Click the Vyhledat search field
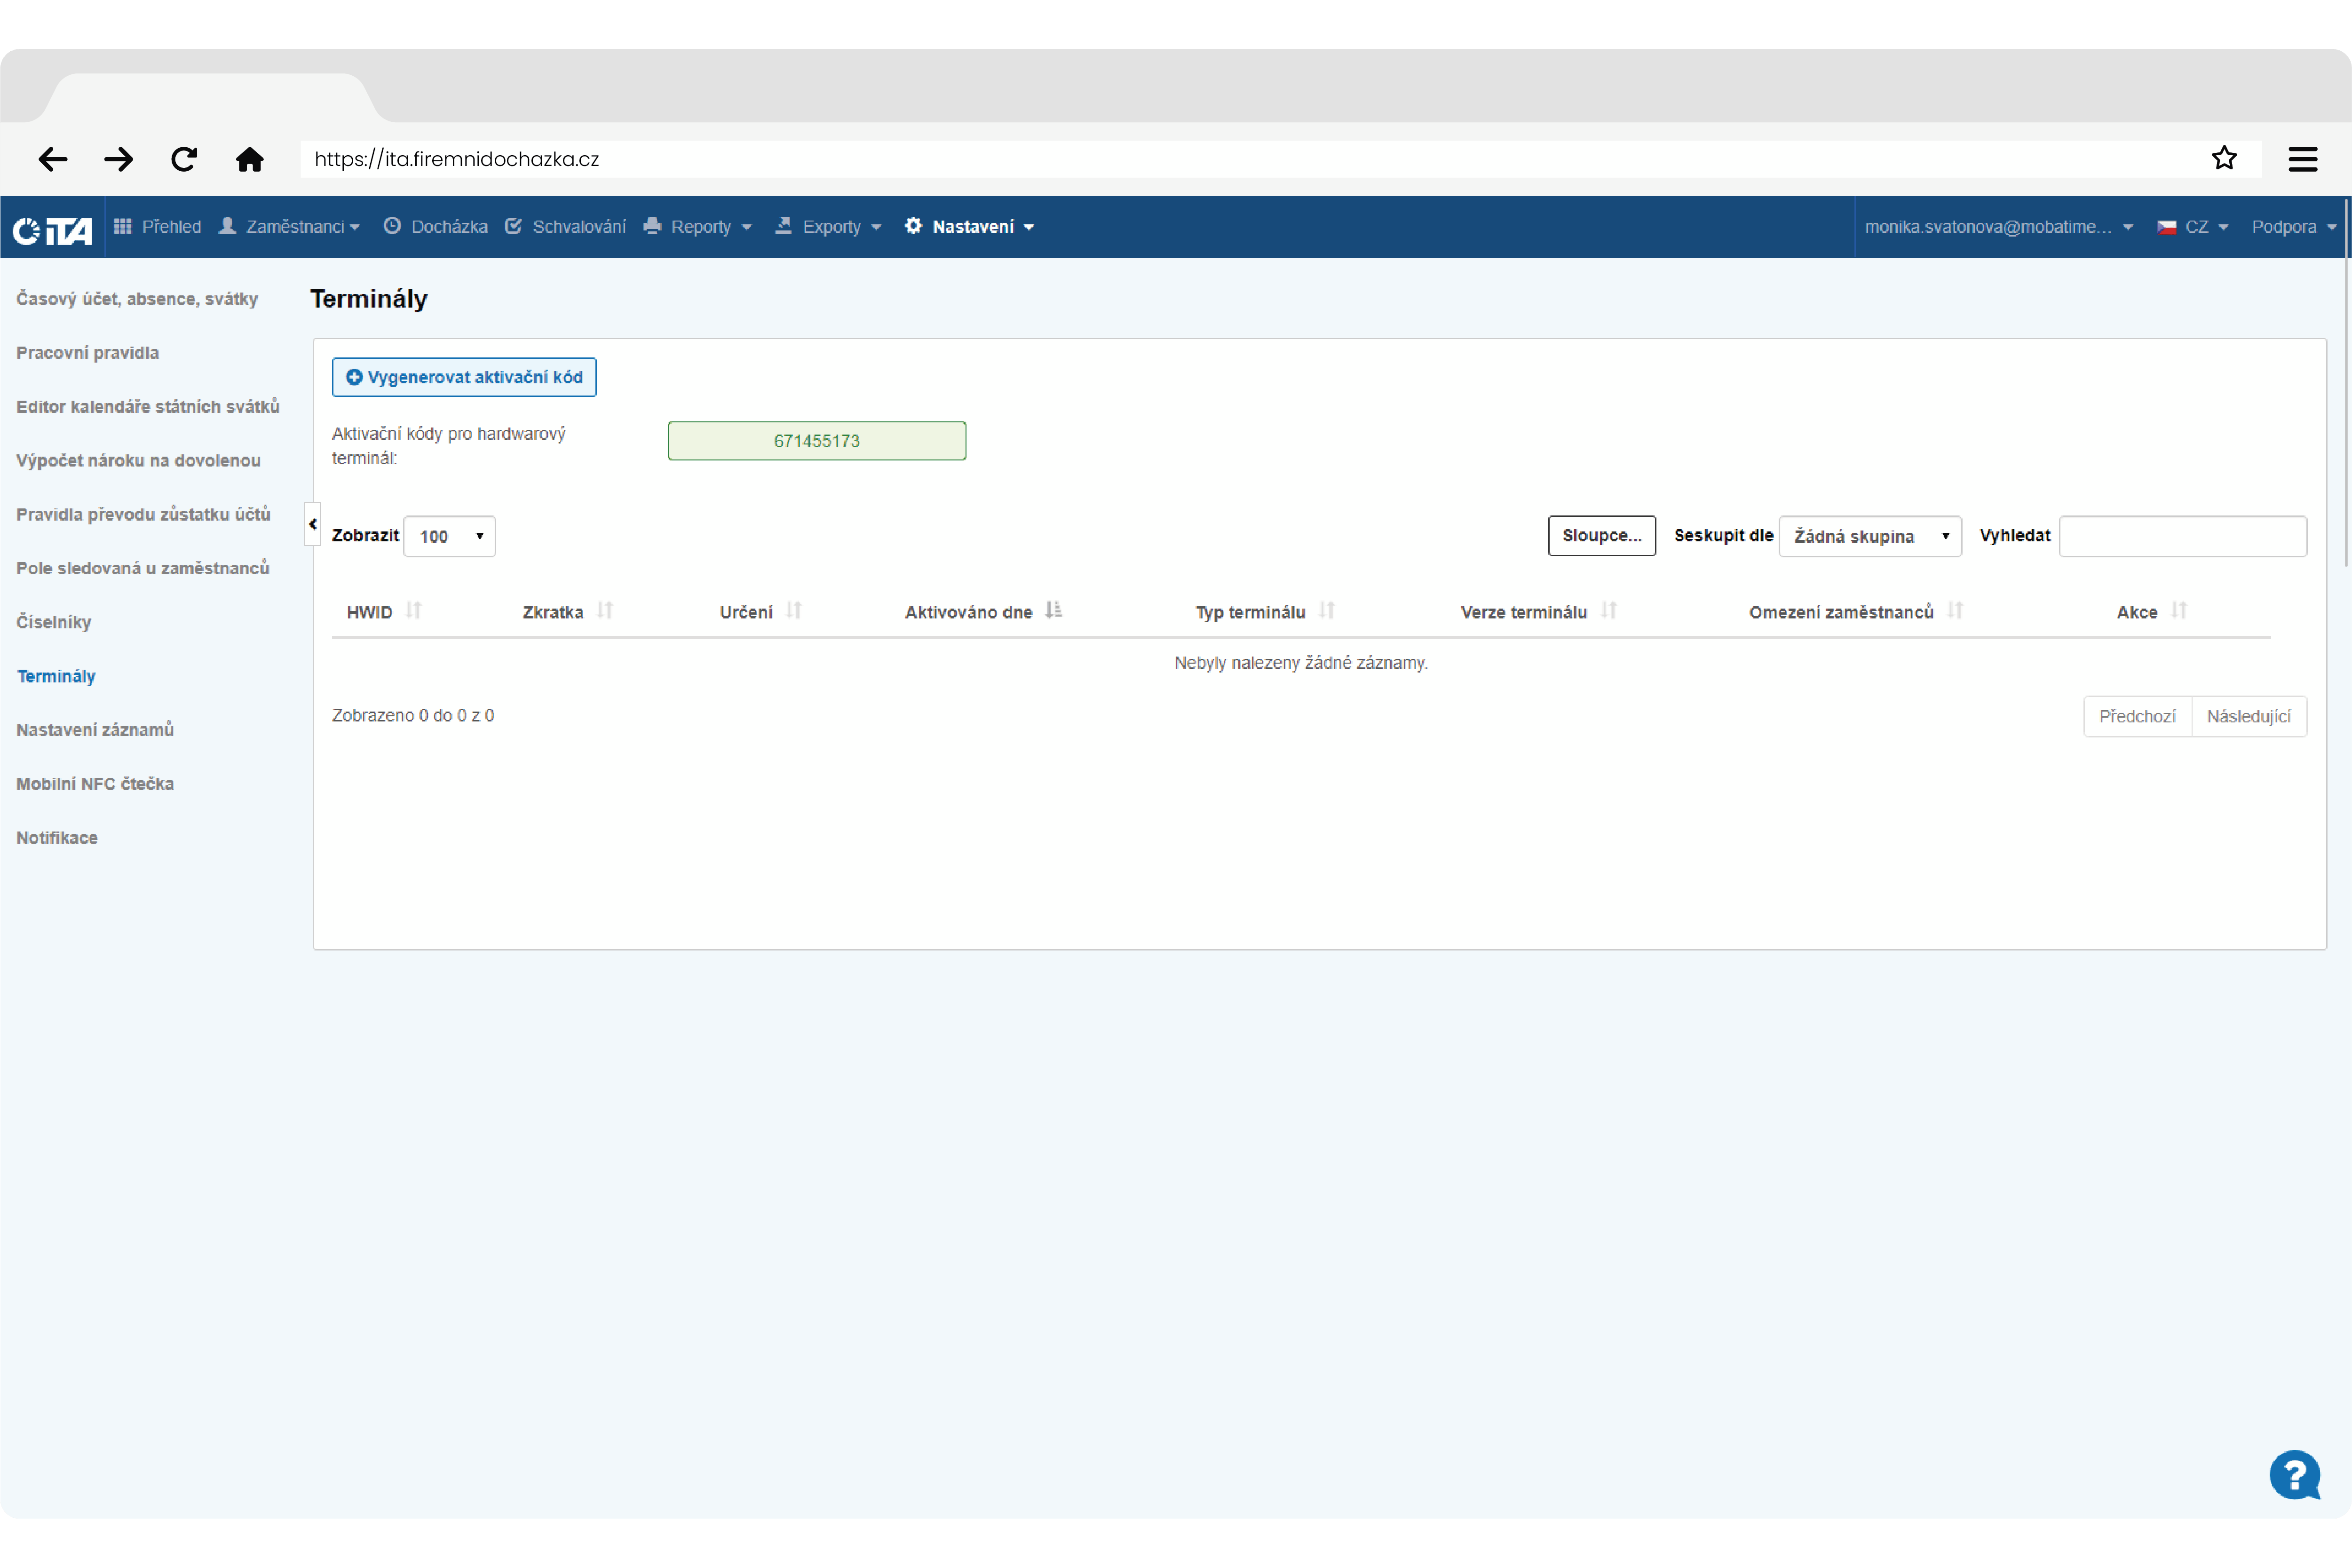This screenshot has height=1568, width=2352. point(2182,536)
